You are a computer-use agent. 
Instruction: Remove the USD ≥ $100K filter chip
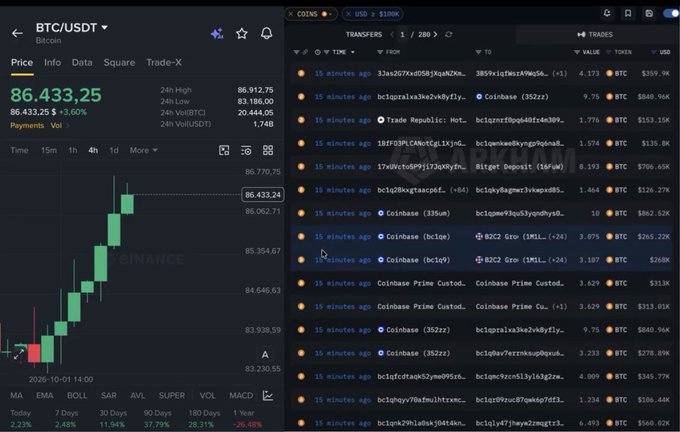click(348, 14)
